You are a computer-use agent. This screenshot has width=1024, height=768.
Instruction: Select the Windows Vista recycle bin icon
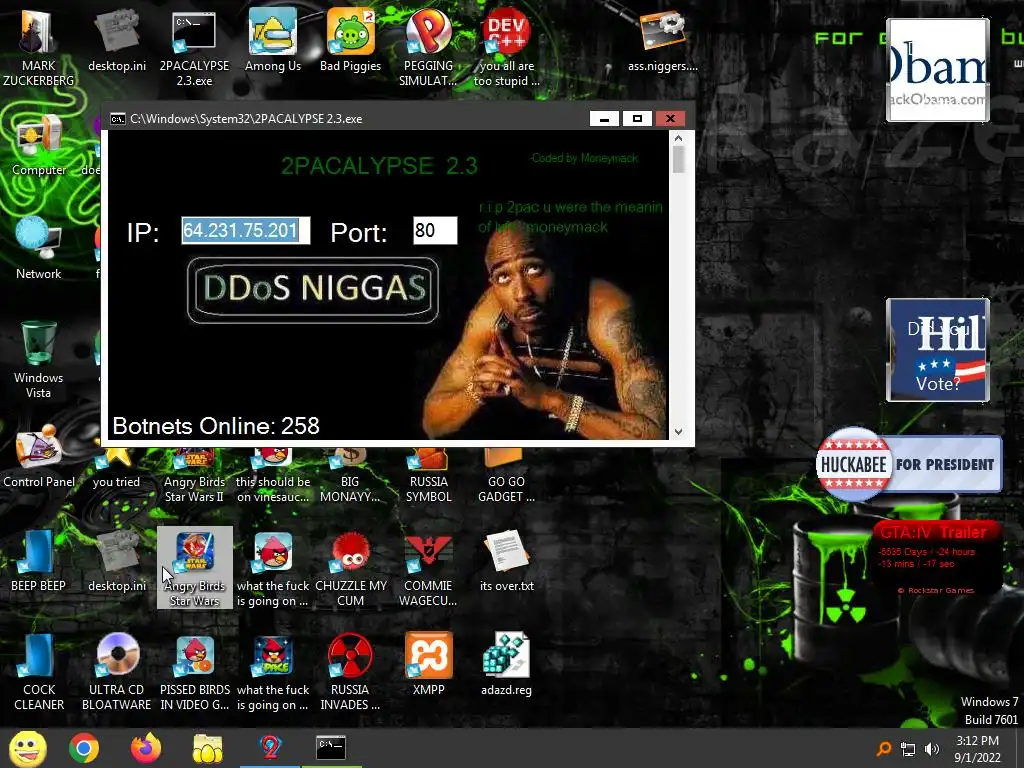[x=39, y=359]
